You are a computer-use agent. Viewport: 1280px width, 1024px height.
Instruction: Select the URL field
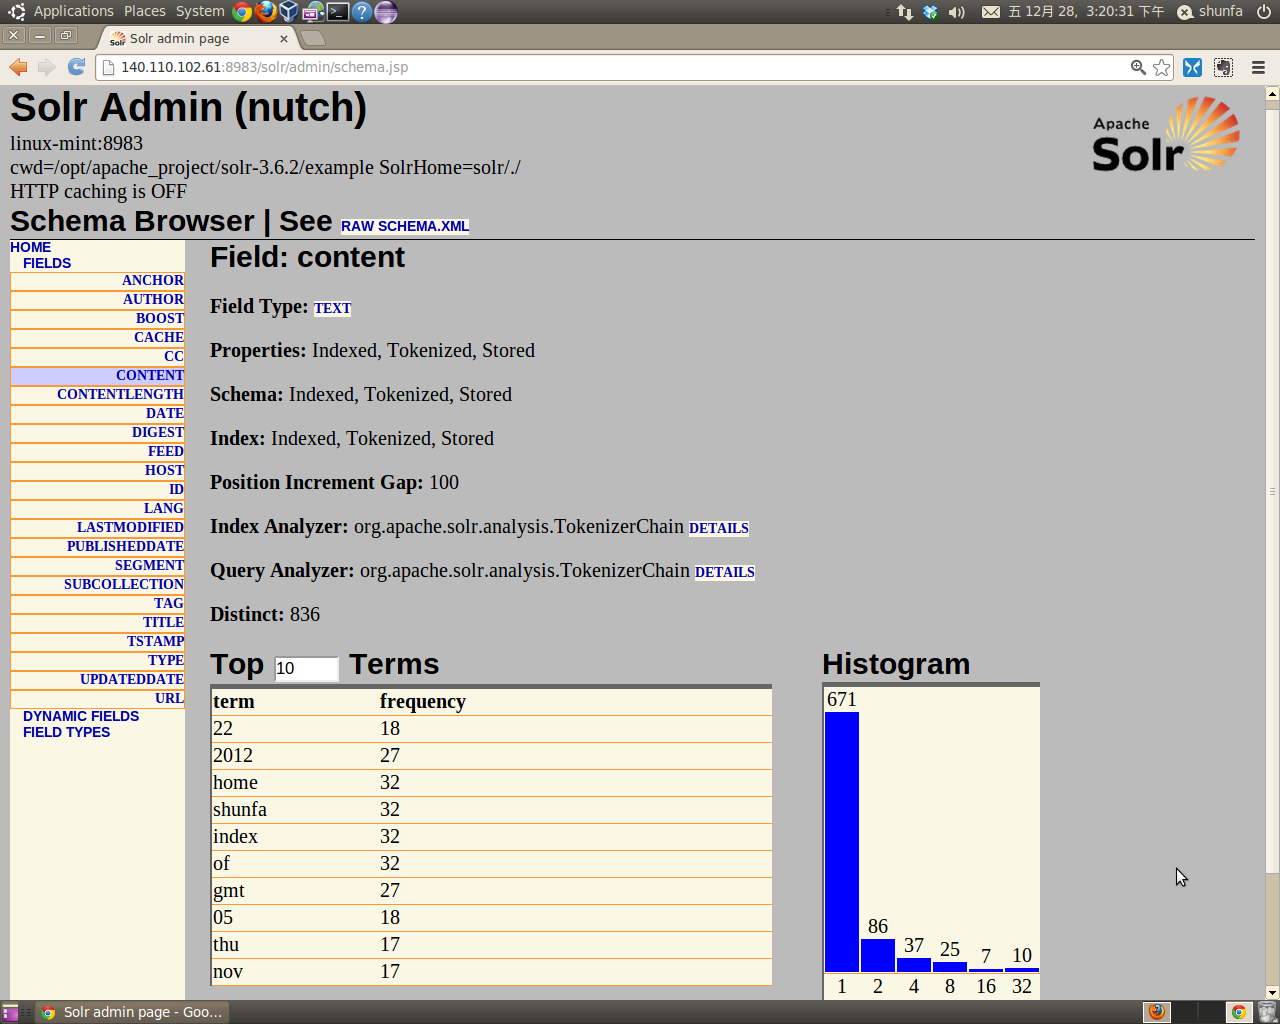(98, 698)
